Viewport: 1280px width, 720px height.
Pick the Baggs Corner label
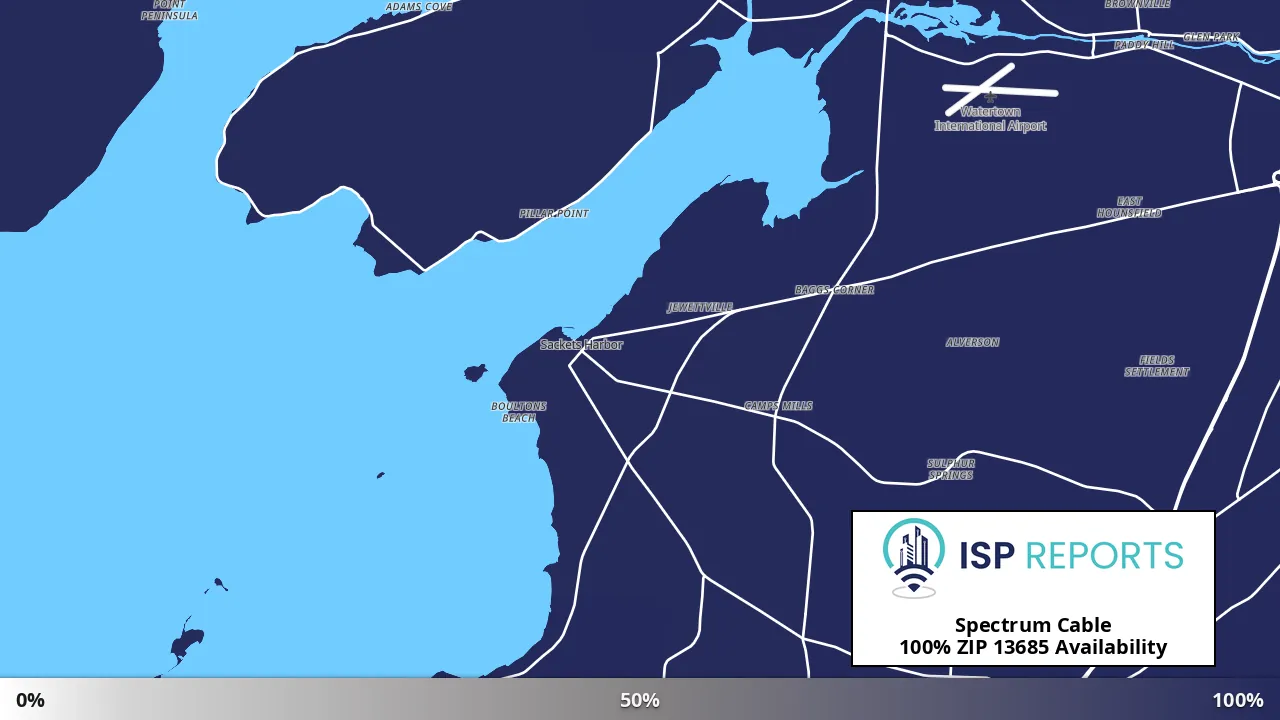click(x=834, y=290)
